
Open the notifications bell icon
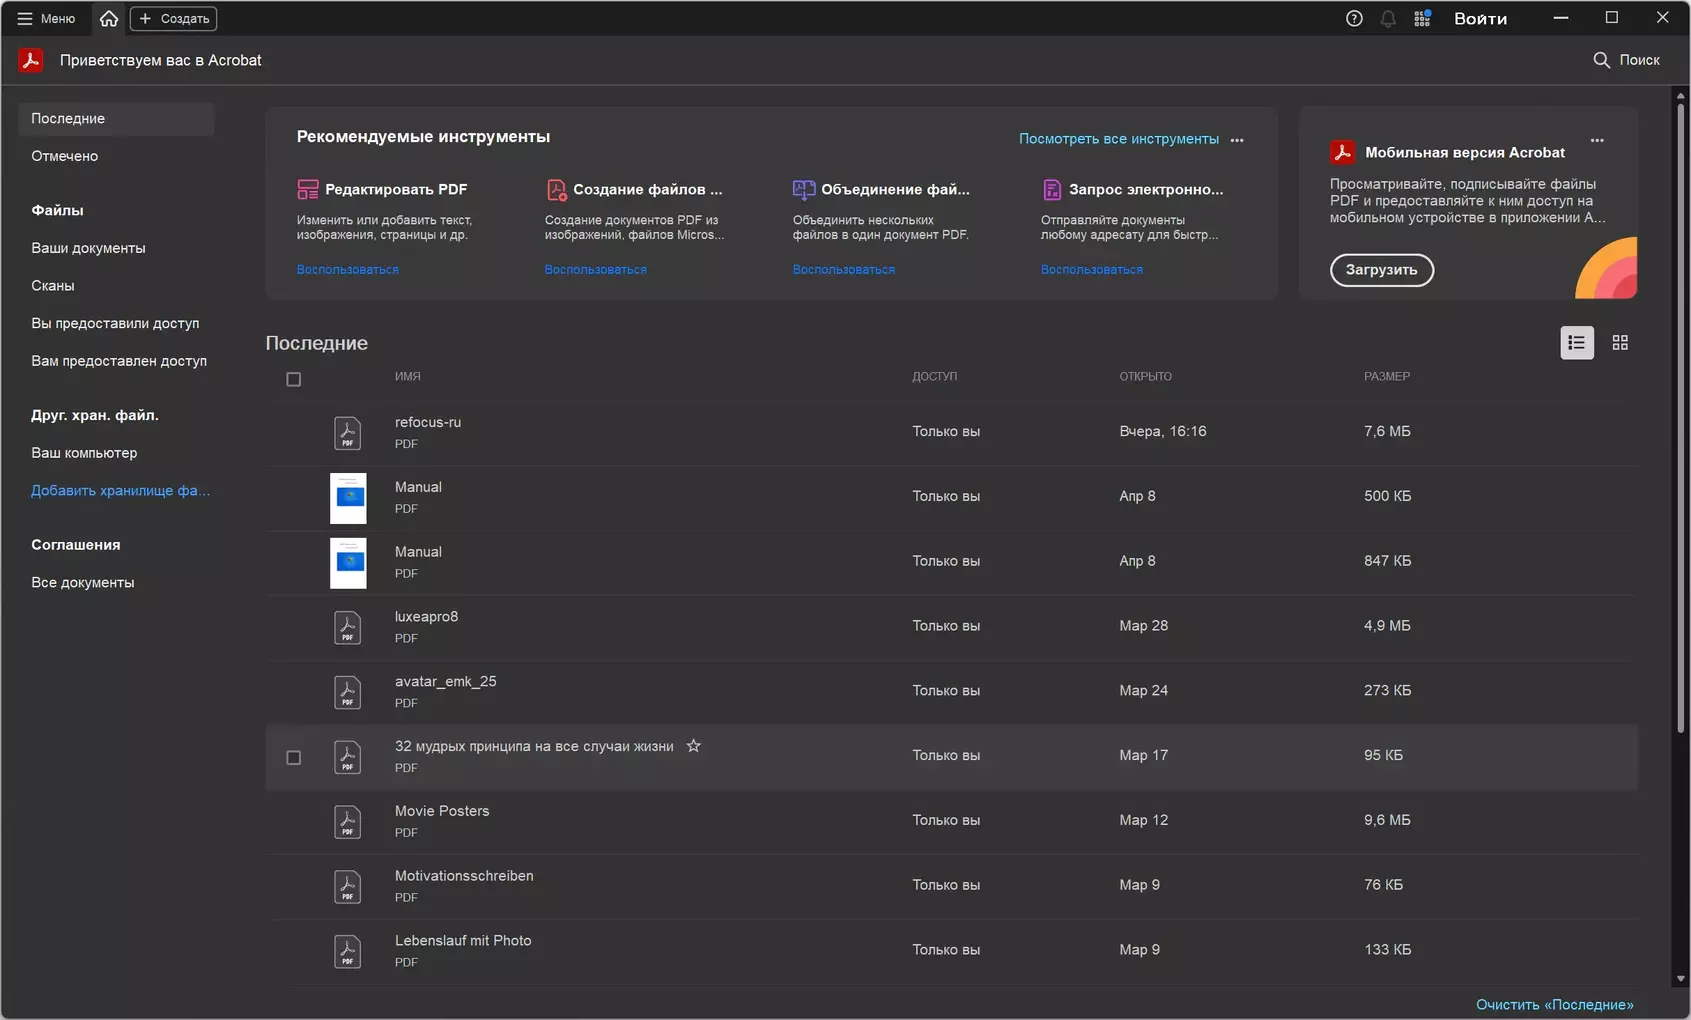(1388, 18)
